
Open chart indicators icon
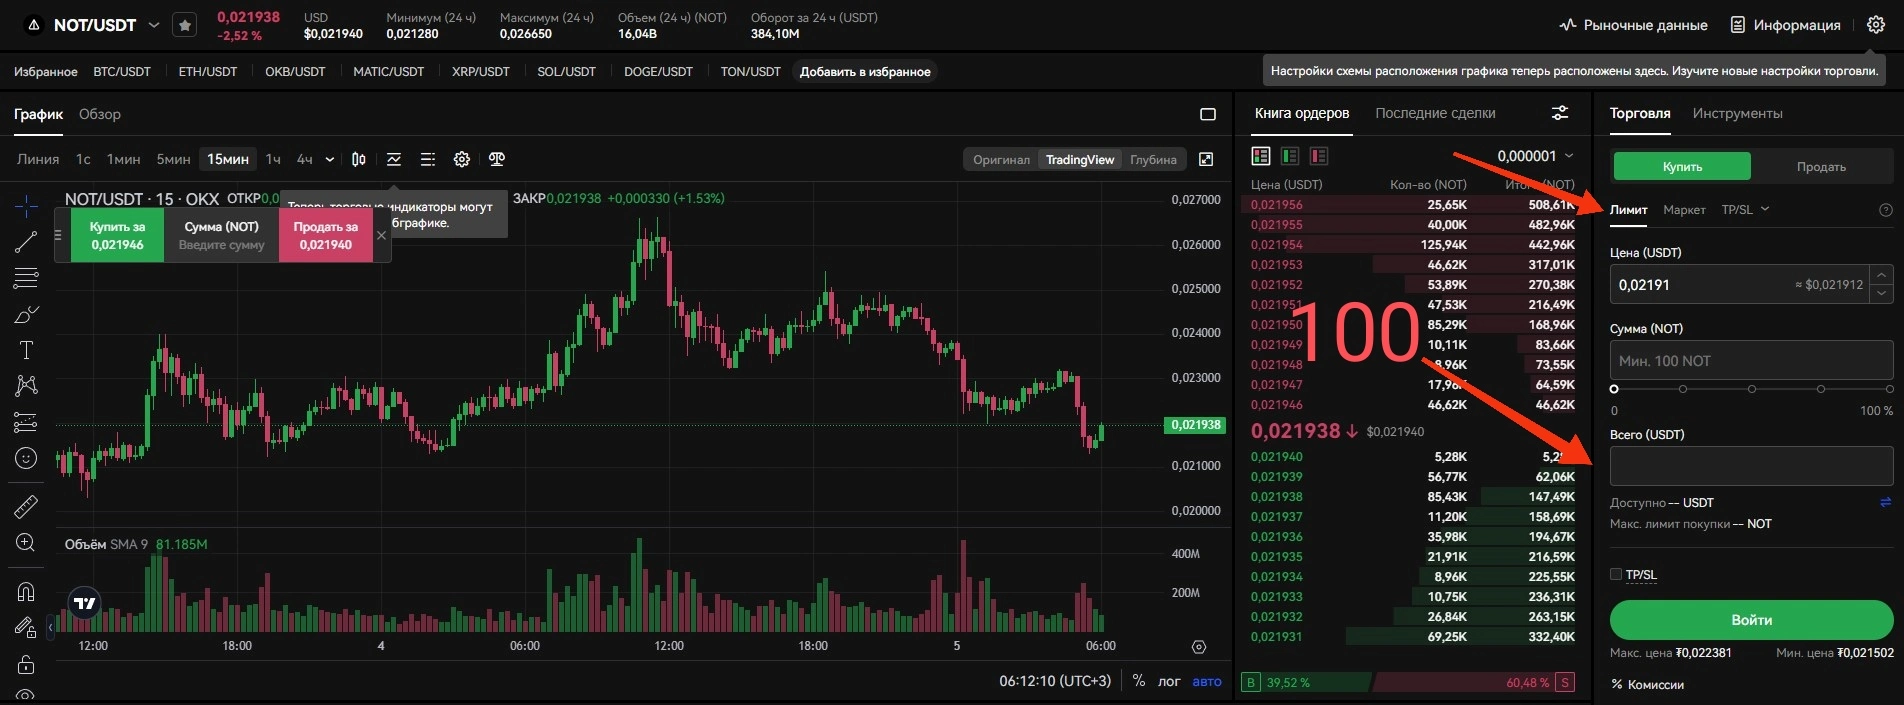(x=394, y=159)
